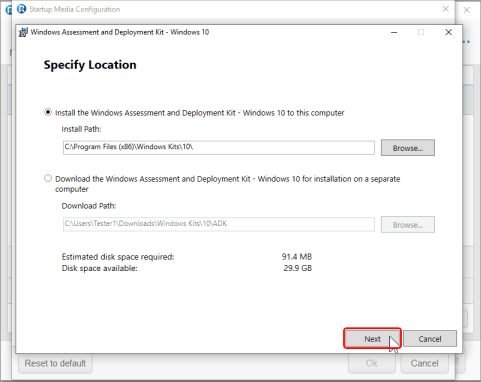481x382 pixels.
Task: Close the background window behind Startup Media Configuration
Action: pos(467,10)
